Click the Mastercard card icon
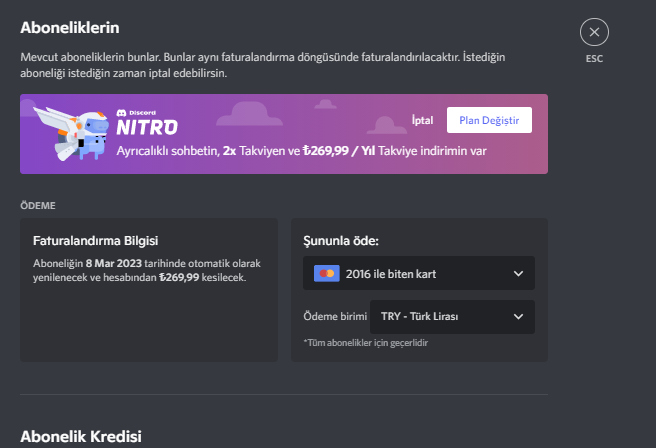The width and height of the screenshot is (656, 448). (x=327, y=274)
